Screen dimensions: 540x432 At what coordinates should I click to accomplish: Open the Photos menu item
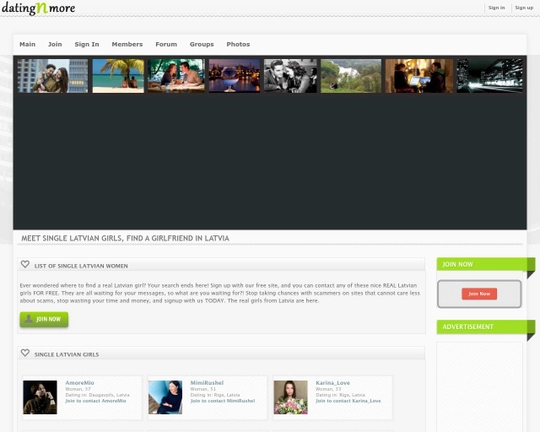(238, 44)
